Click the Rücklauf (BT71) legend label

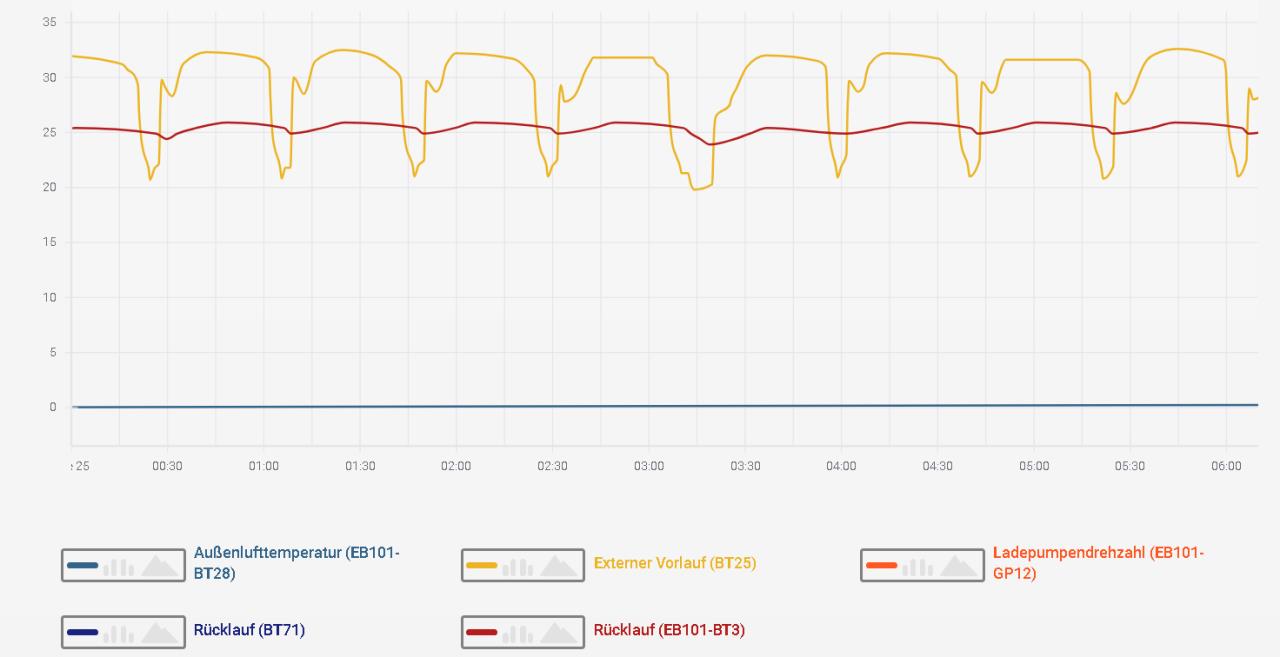point(249,630)
